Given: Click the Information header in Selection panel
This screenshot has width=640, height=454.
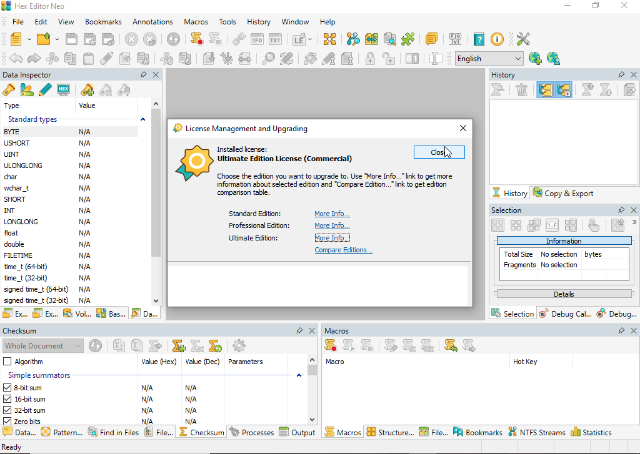Looking at the screenshot, I should pyautogui.click(x=564, y=241).
